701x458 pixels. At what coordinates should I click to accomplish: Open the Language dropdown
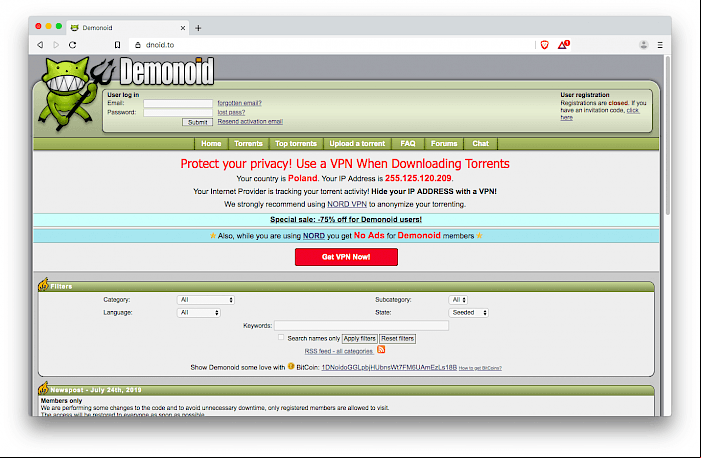(198, 313)
